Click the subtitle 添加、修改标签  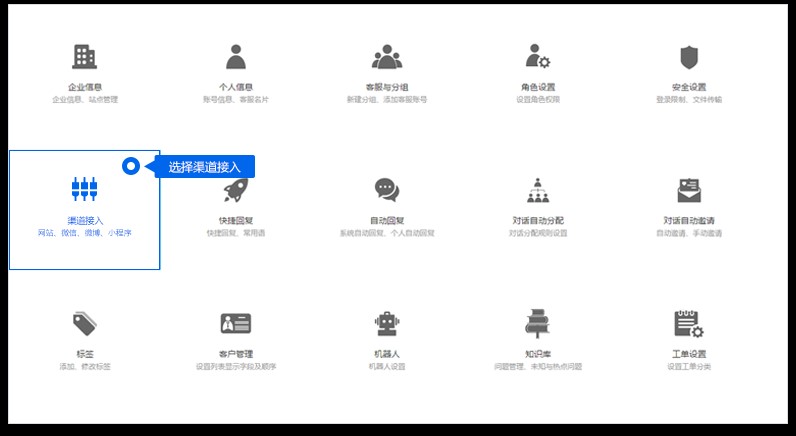(85, 366)
